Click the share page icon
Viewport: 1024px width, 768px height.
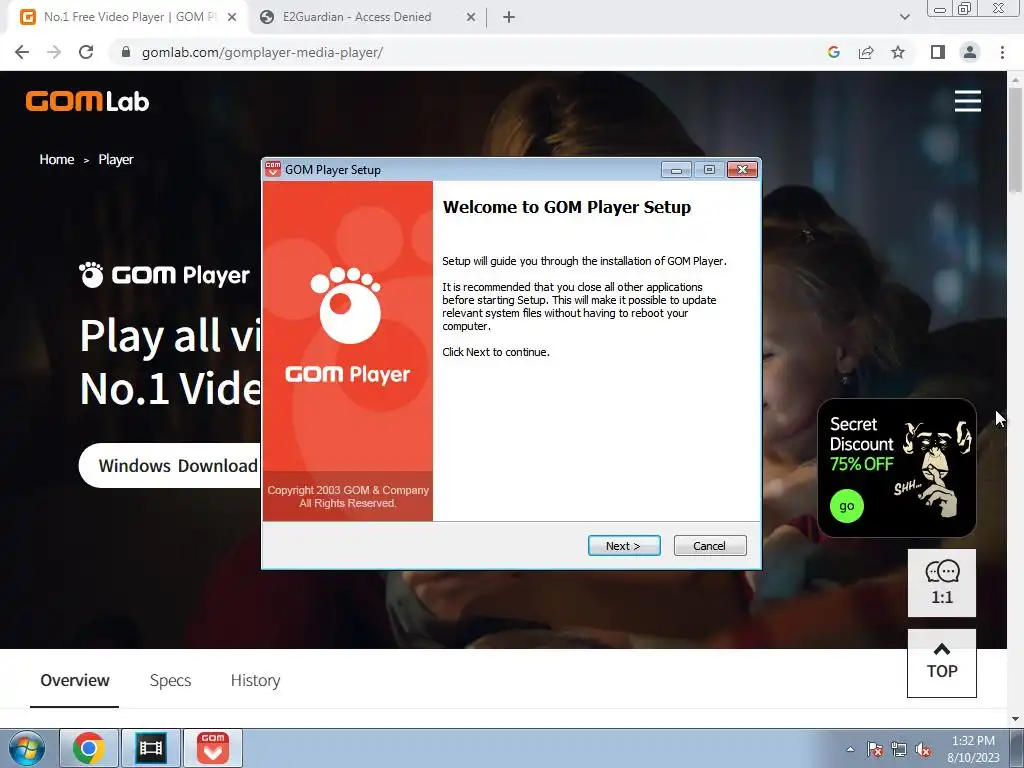coord(866,52)
